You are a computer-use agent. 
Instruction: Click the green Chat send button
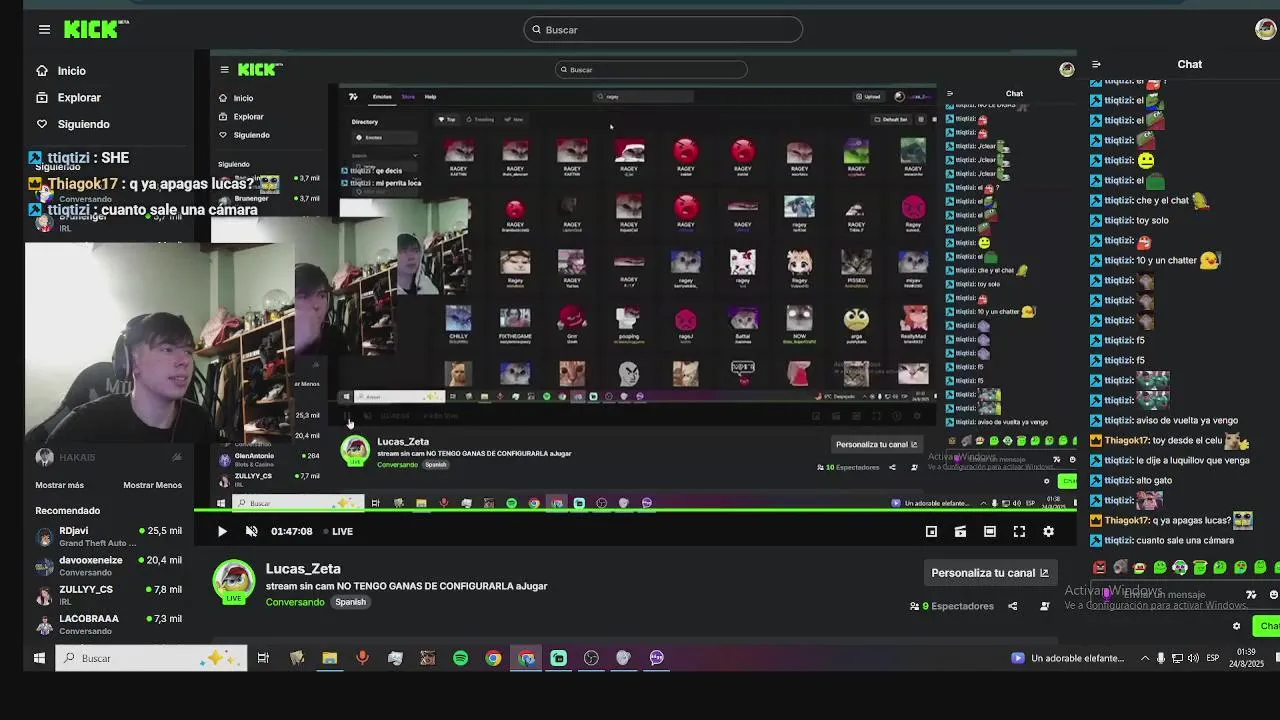(1268, 626)
